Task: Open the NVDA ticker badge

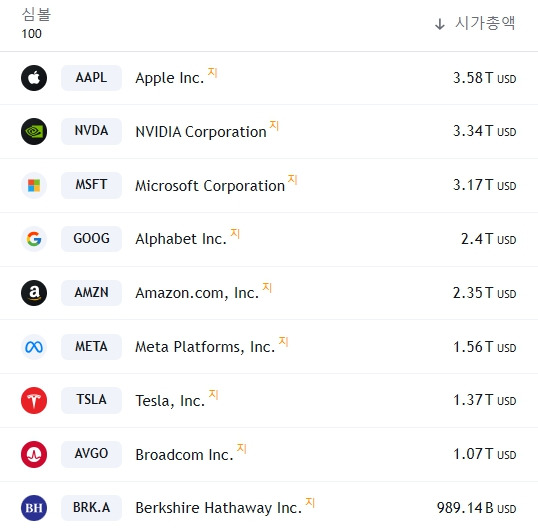Action: pos(91,131)
